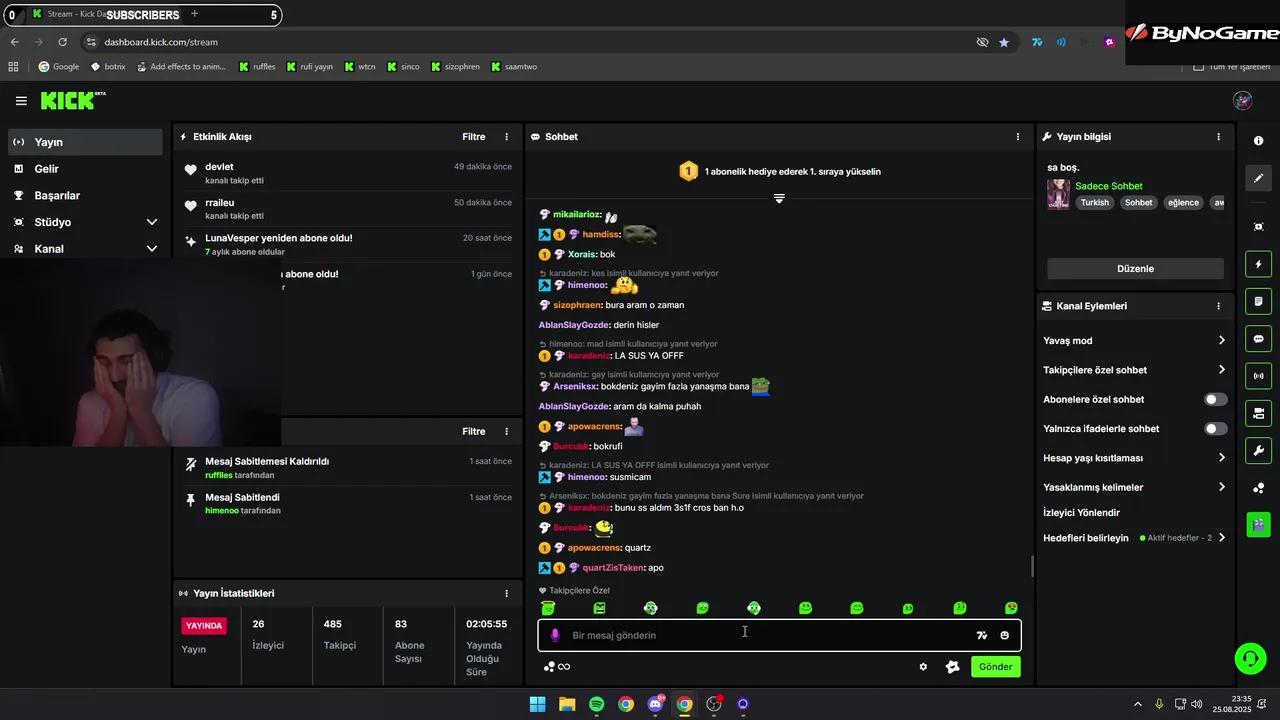Click the green clip icon in right sidebar

pyautogui.click(x=1258, y=524)
